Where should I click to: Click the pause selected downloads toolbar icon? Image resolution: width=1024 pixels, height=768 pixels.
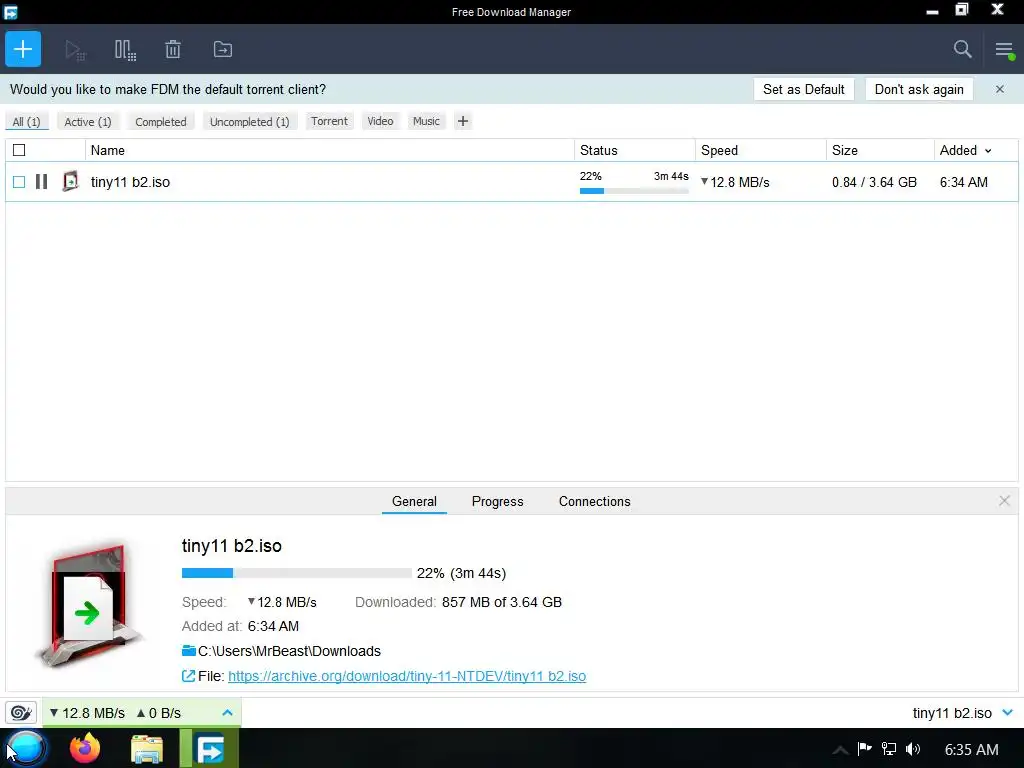click(125, 50)
